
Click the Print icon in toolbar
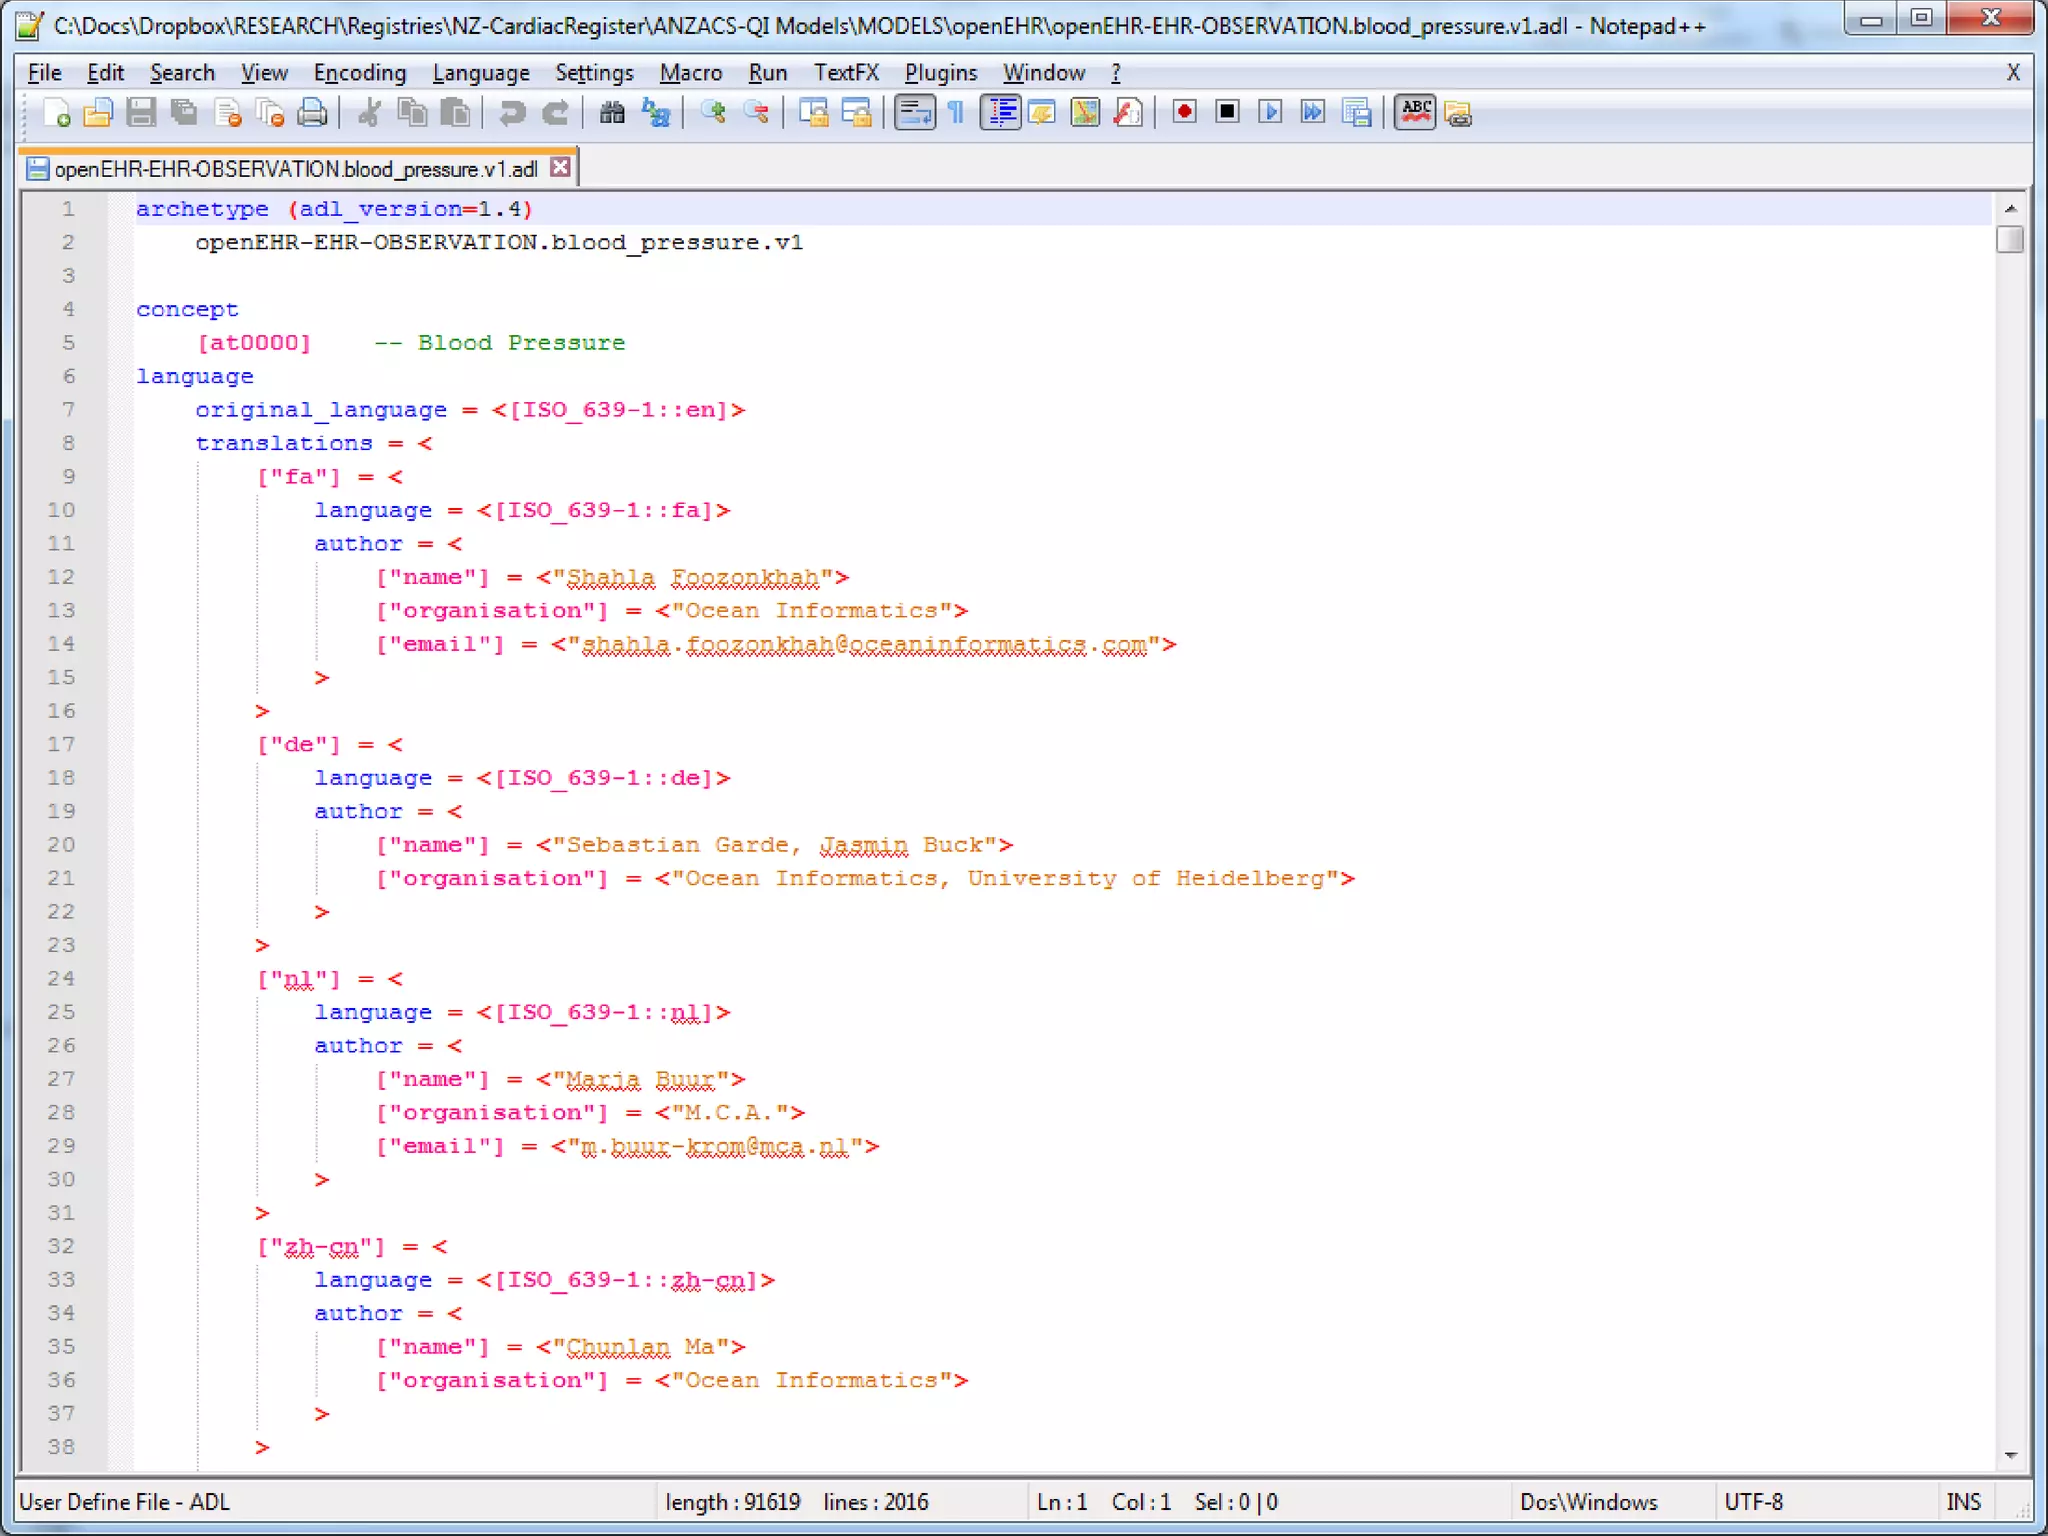tap(312, 113)
